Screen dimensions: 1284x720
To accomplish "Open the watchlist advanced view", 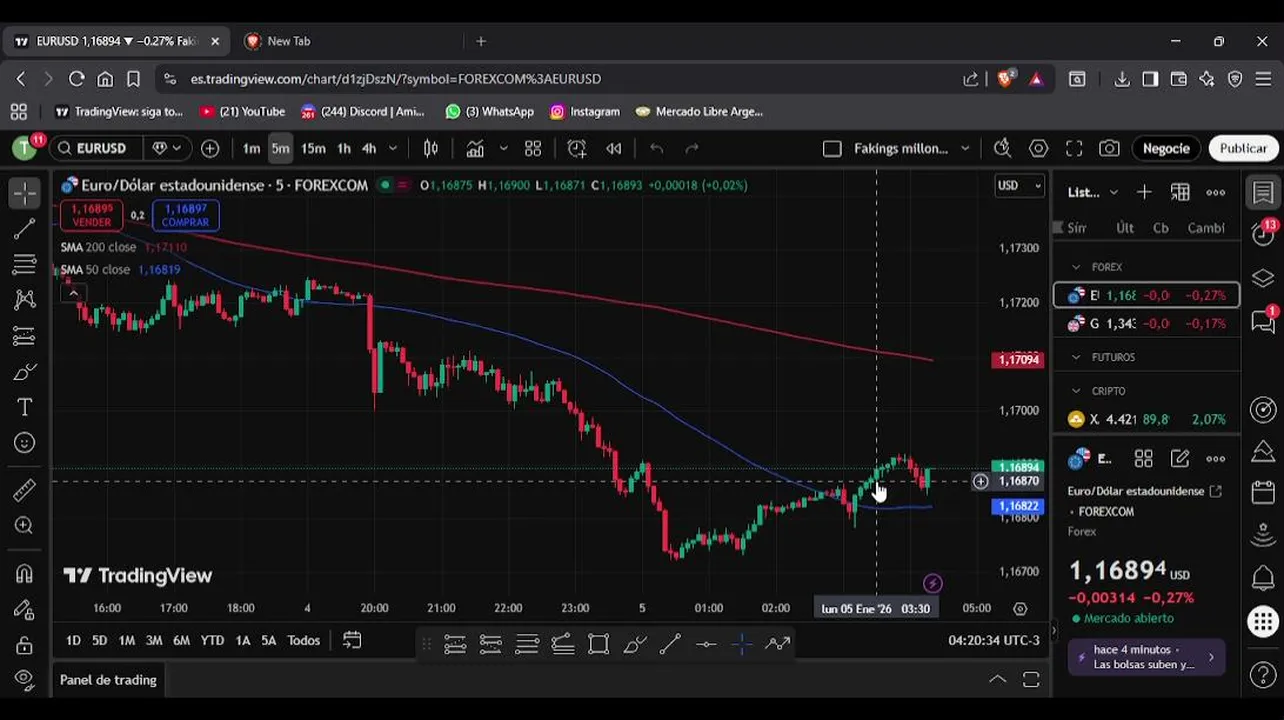I will [1180, 192].
